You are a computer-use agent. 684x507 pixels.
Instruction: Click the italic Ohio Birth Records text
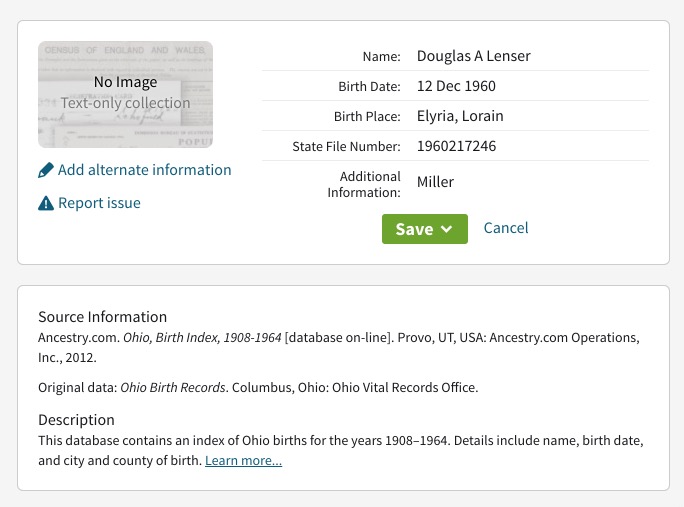[x=173, y=388]
